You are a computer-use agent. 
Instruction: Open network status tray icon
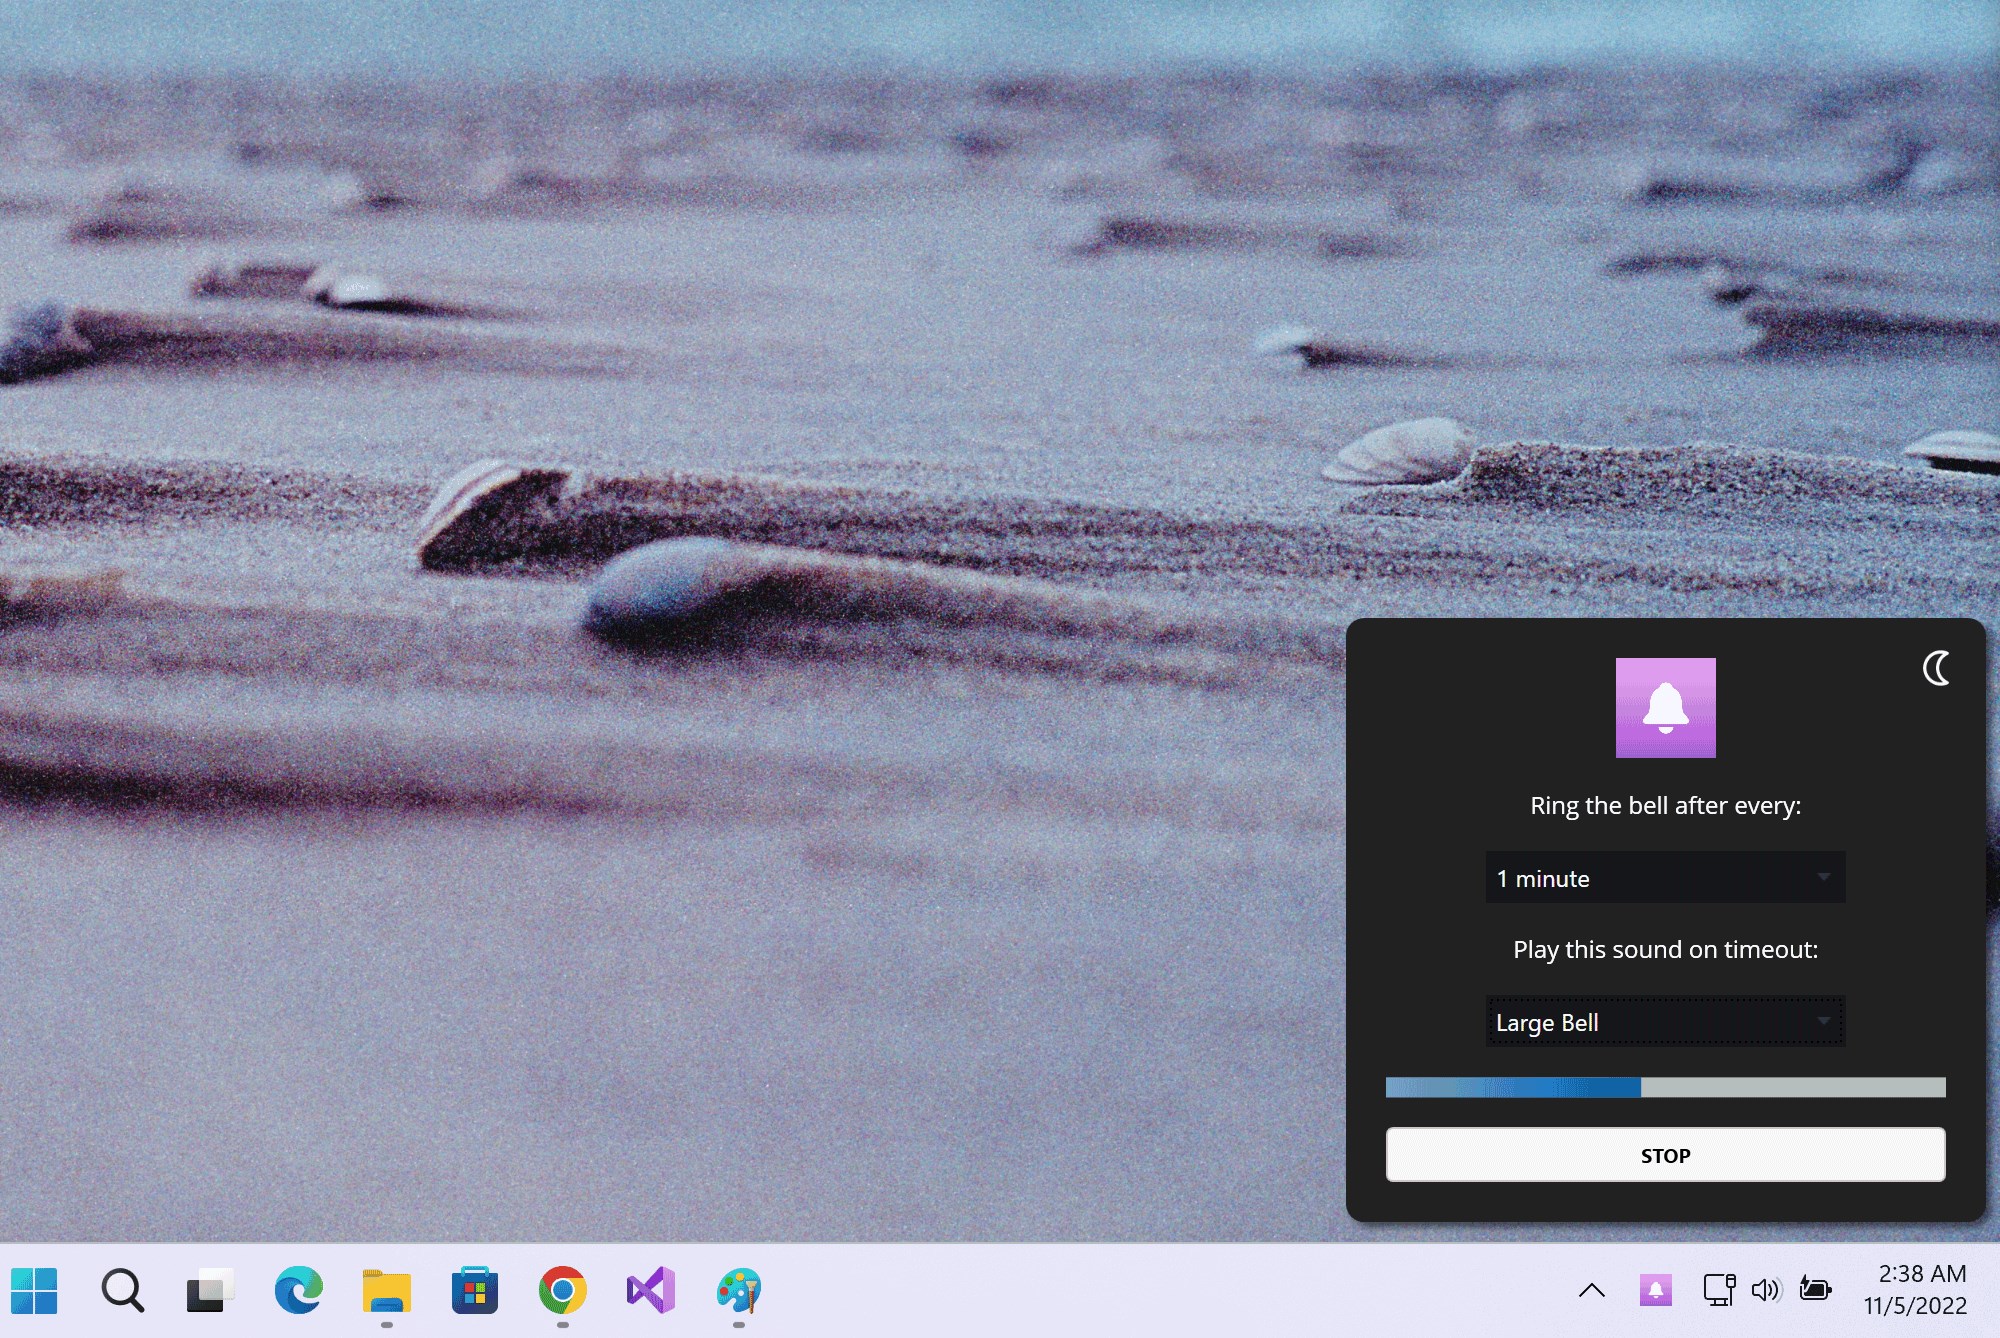click(x=1718, y=1290)
